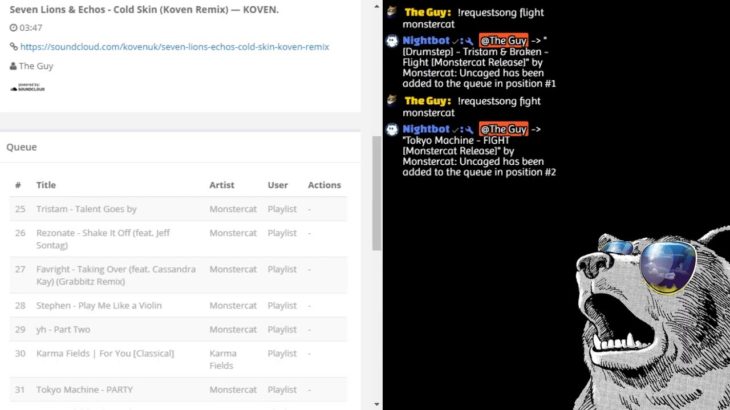The image size is (730, 410).
Task: Click the bear with sunglasses image
Action: point(652,319)
